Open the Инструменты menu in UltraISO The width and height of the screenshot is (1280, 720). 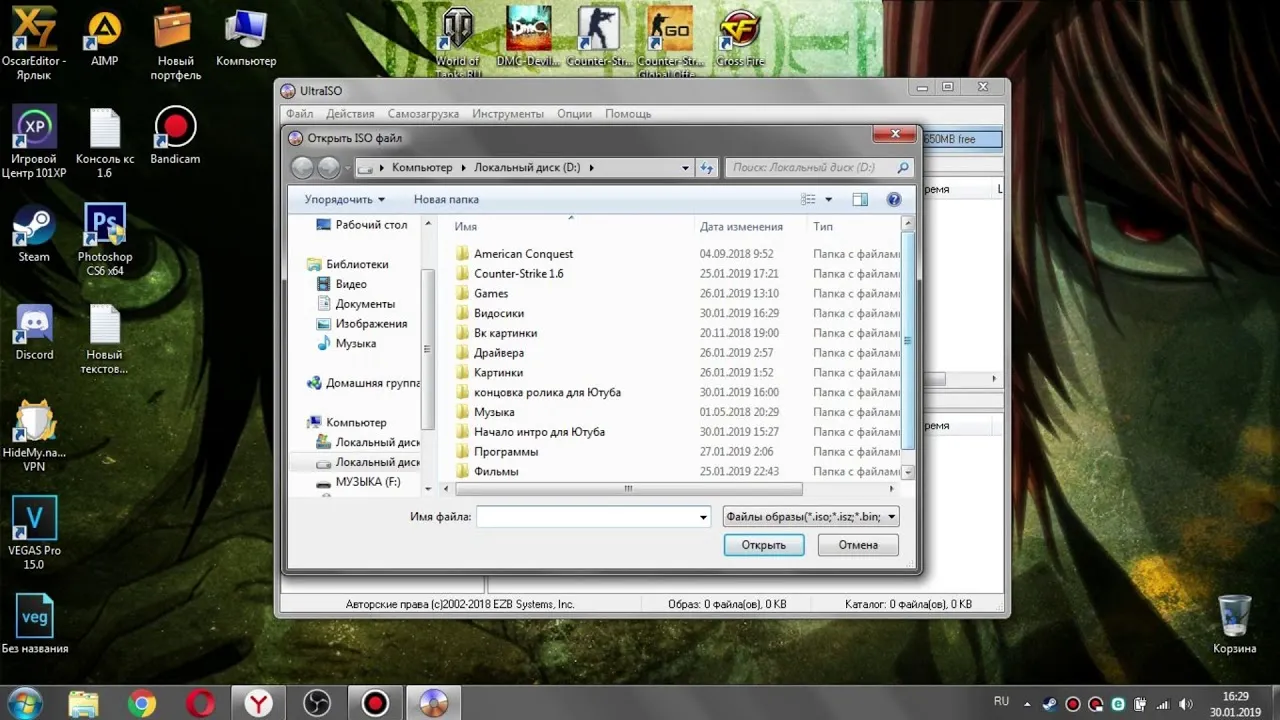coord(508,114)
